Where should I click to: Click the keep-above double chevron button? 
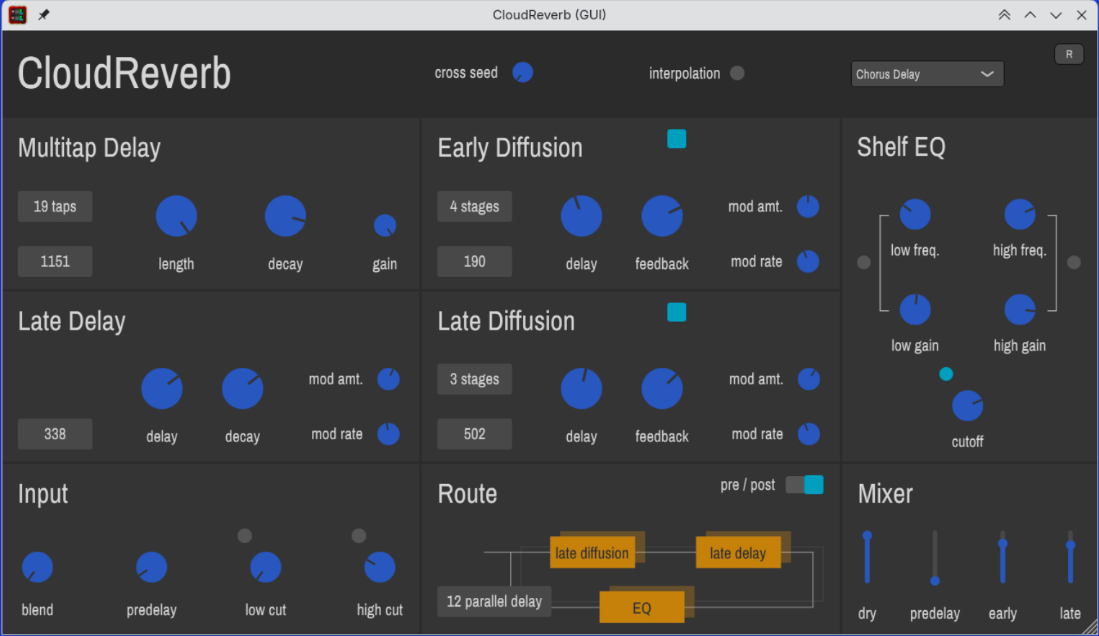[x=1004, y=15]
